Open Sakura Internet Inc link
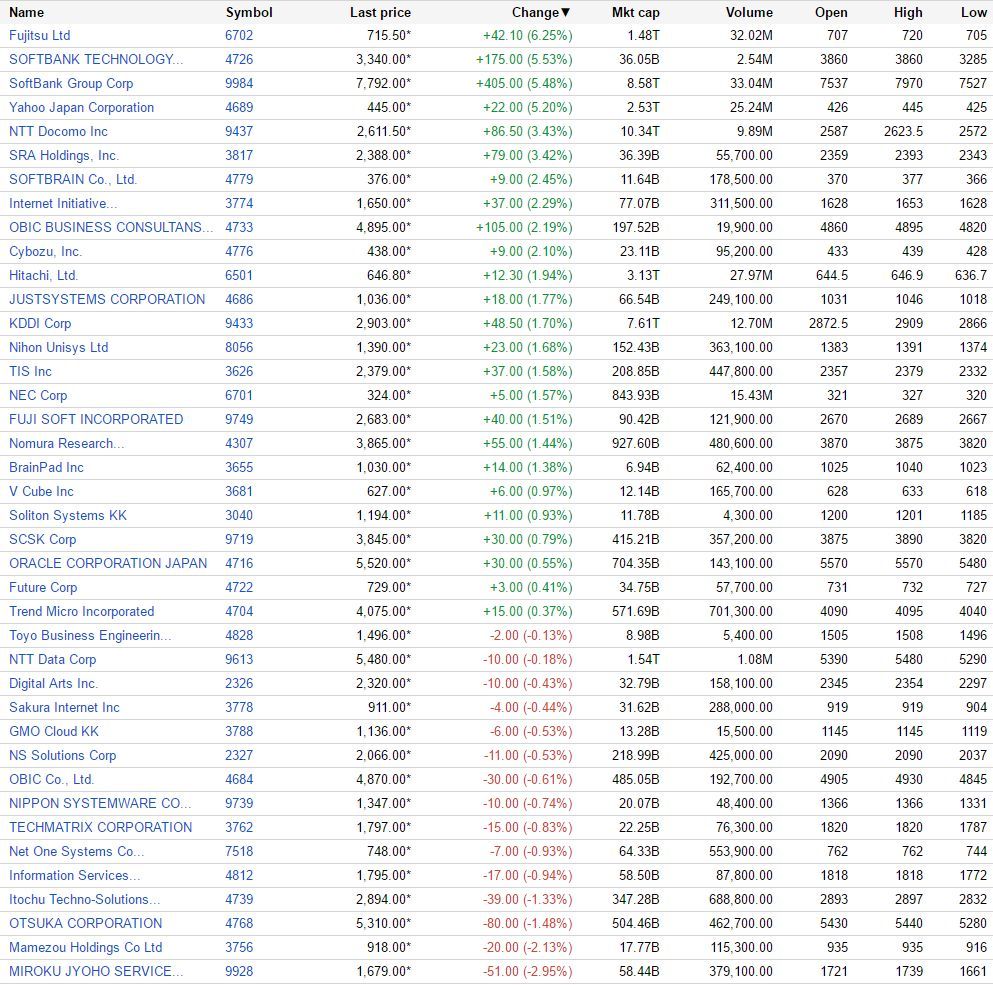 [64, 708]
